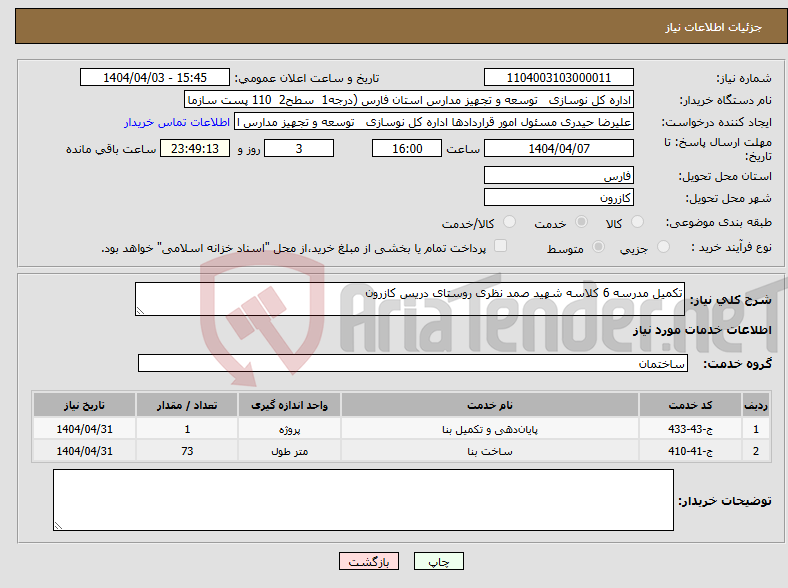
Task: Click the پروژه unit cell
Action: 289,429
